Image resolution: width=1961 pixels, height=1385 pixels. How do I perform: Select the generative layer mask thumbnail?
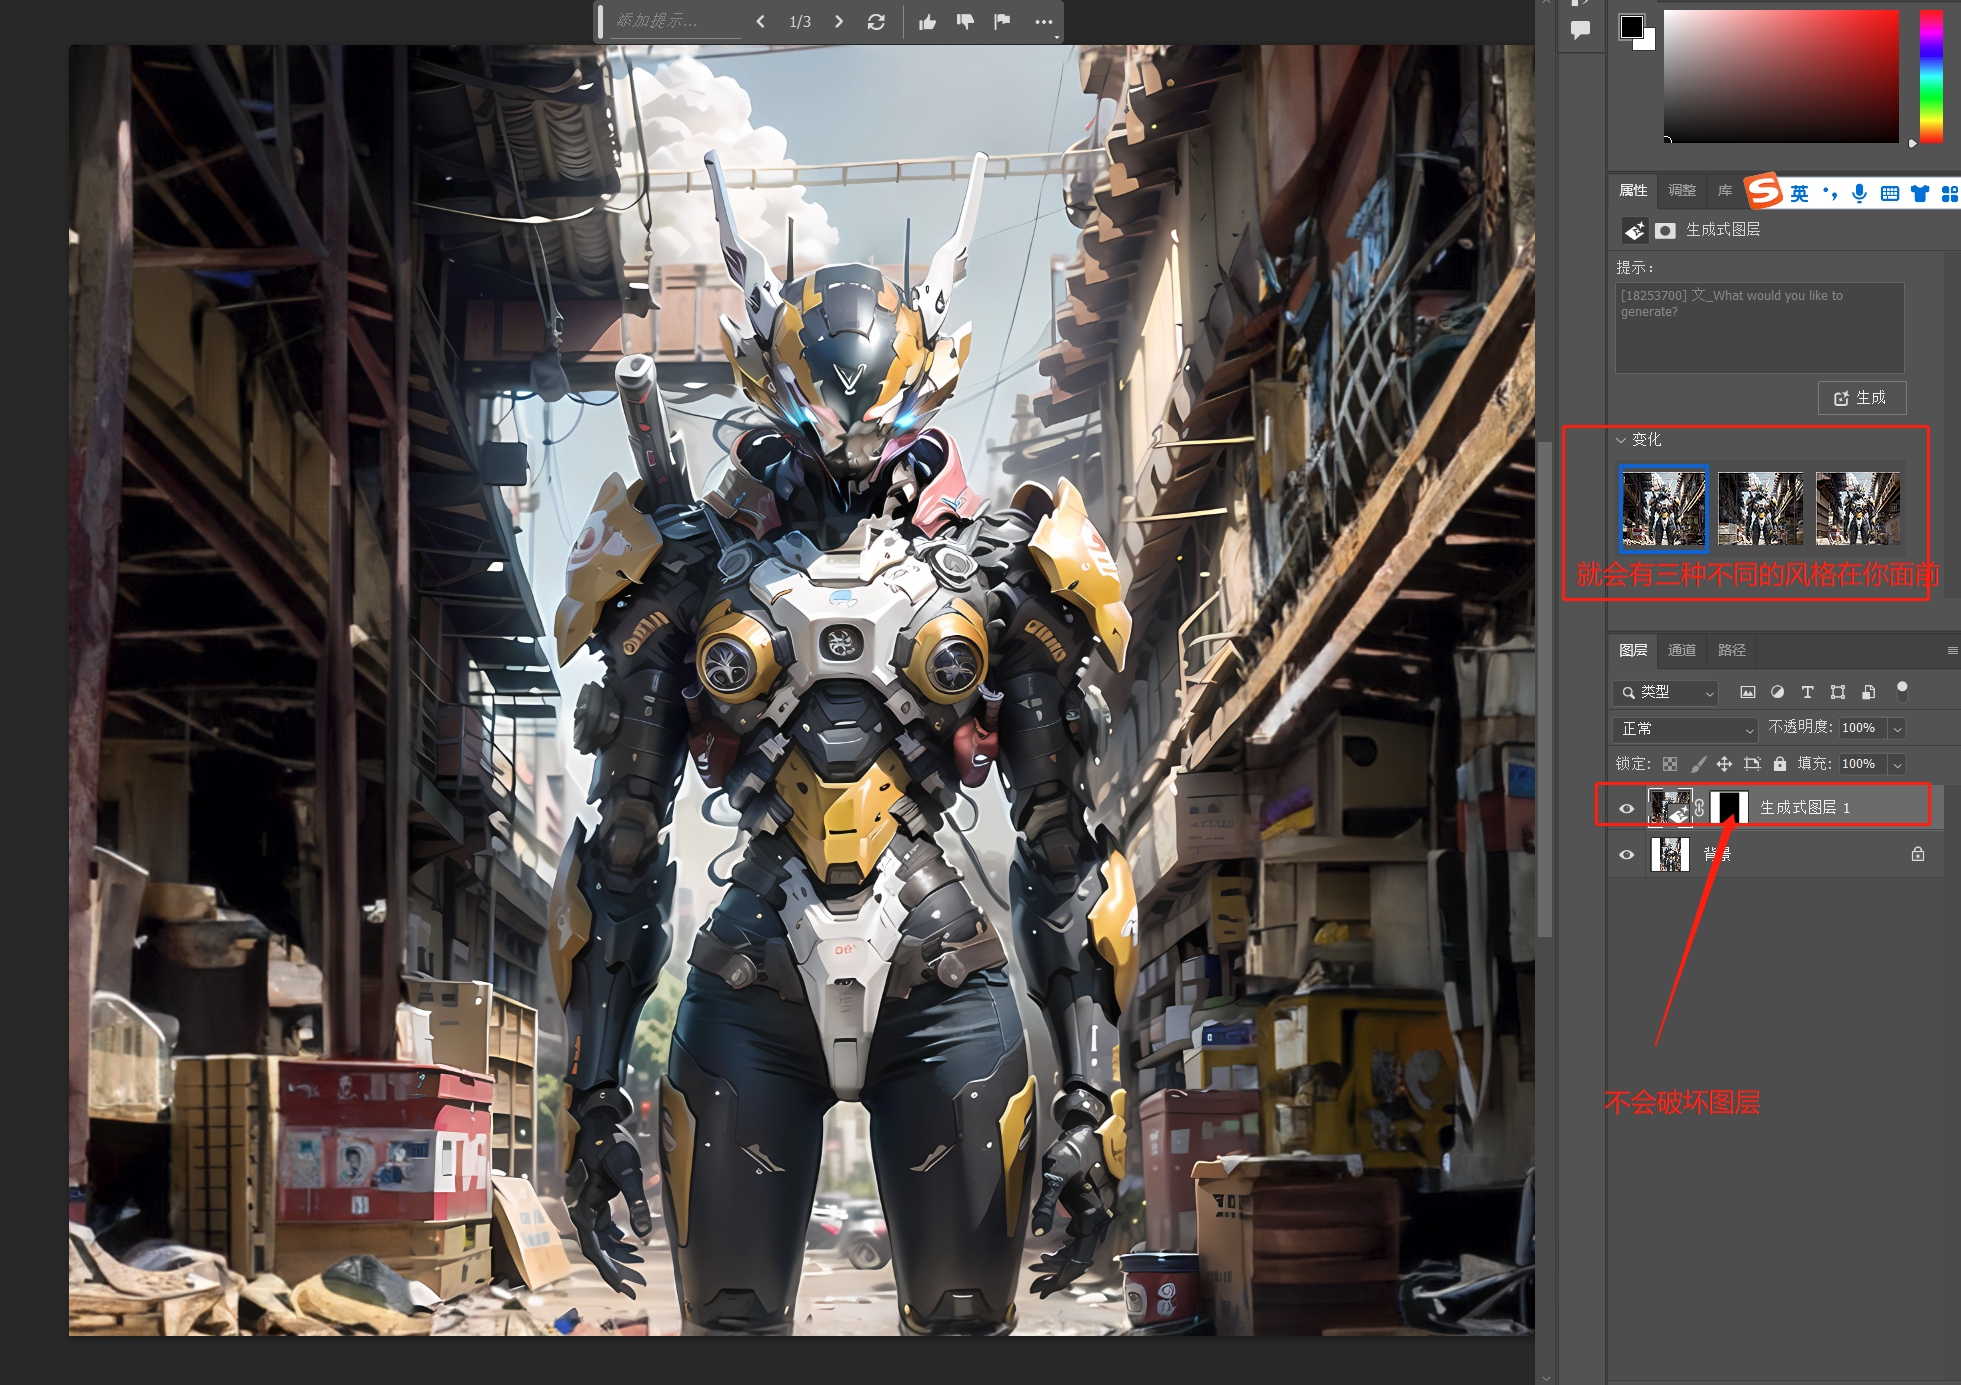point(1729,807)
